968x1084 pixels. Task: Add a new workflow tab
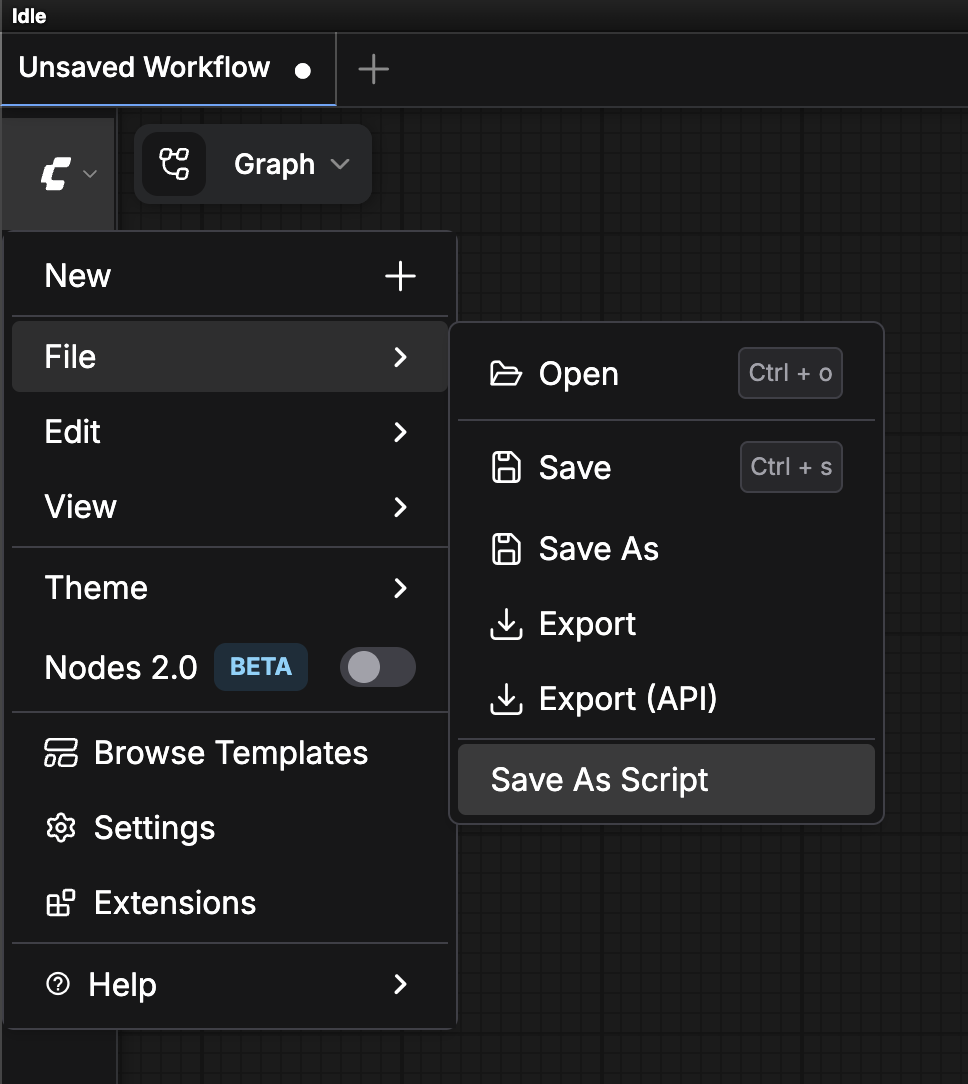tap(373, 69)
